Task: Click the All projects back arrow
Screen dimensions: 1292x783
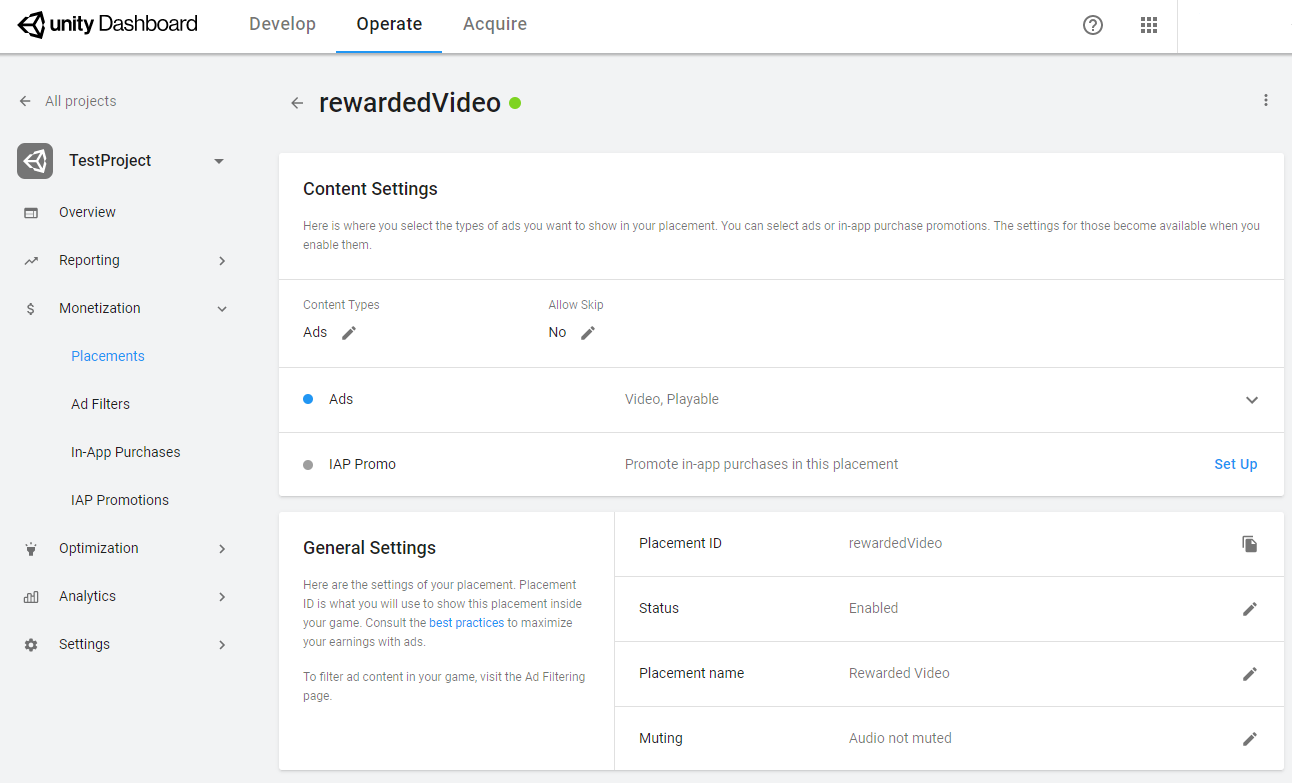Action: (x=25, y=101)
